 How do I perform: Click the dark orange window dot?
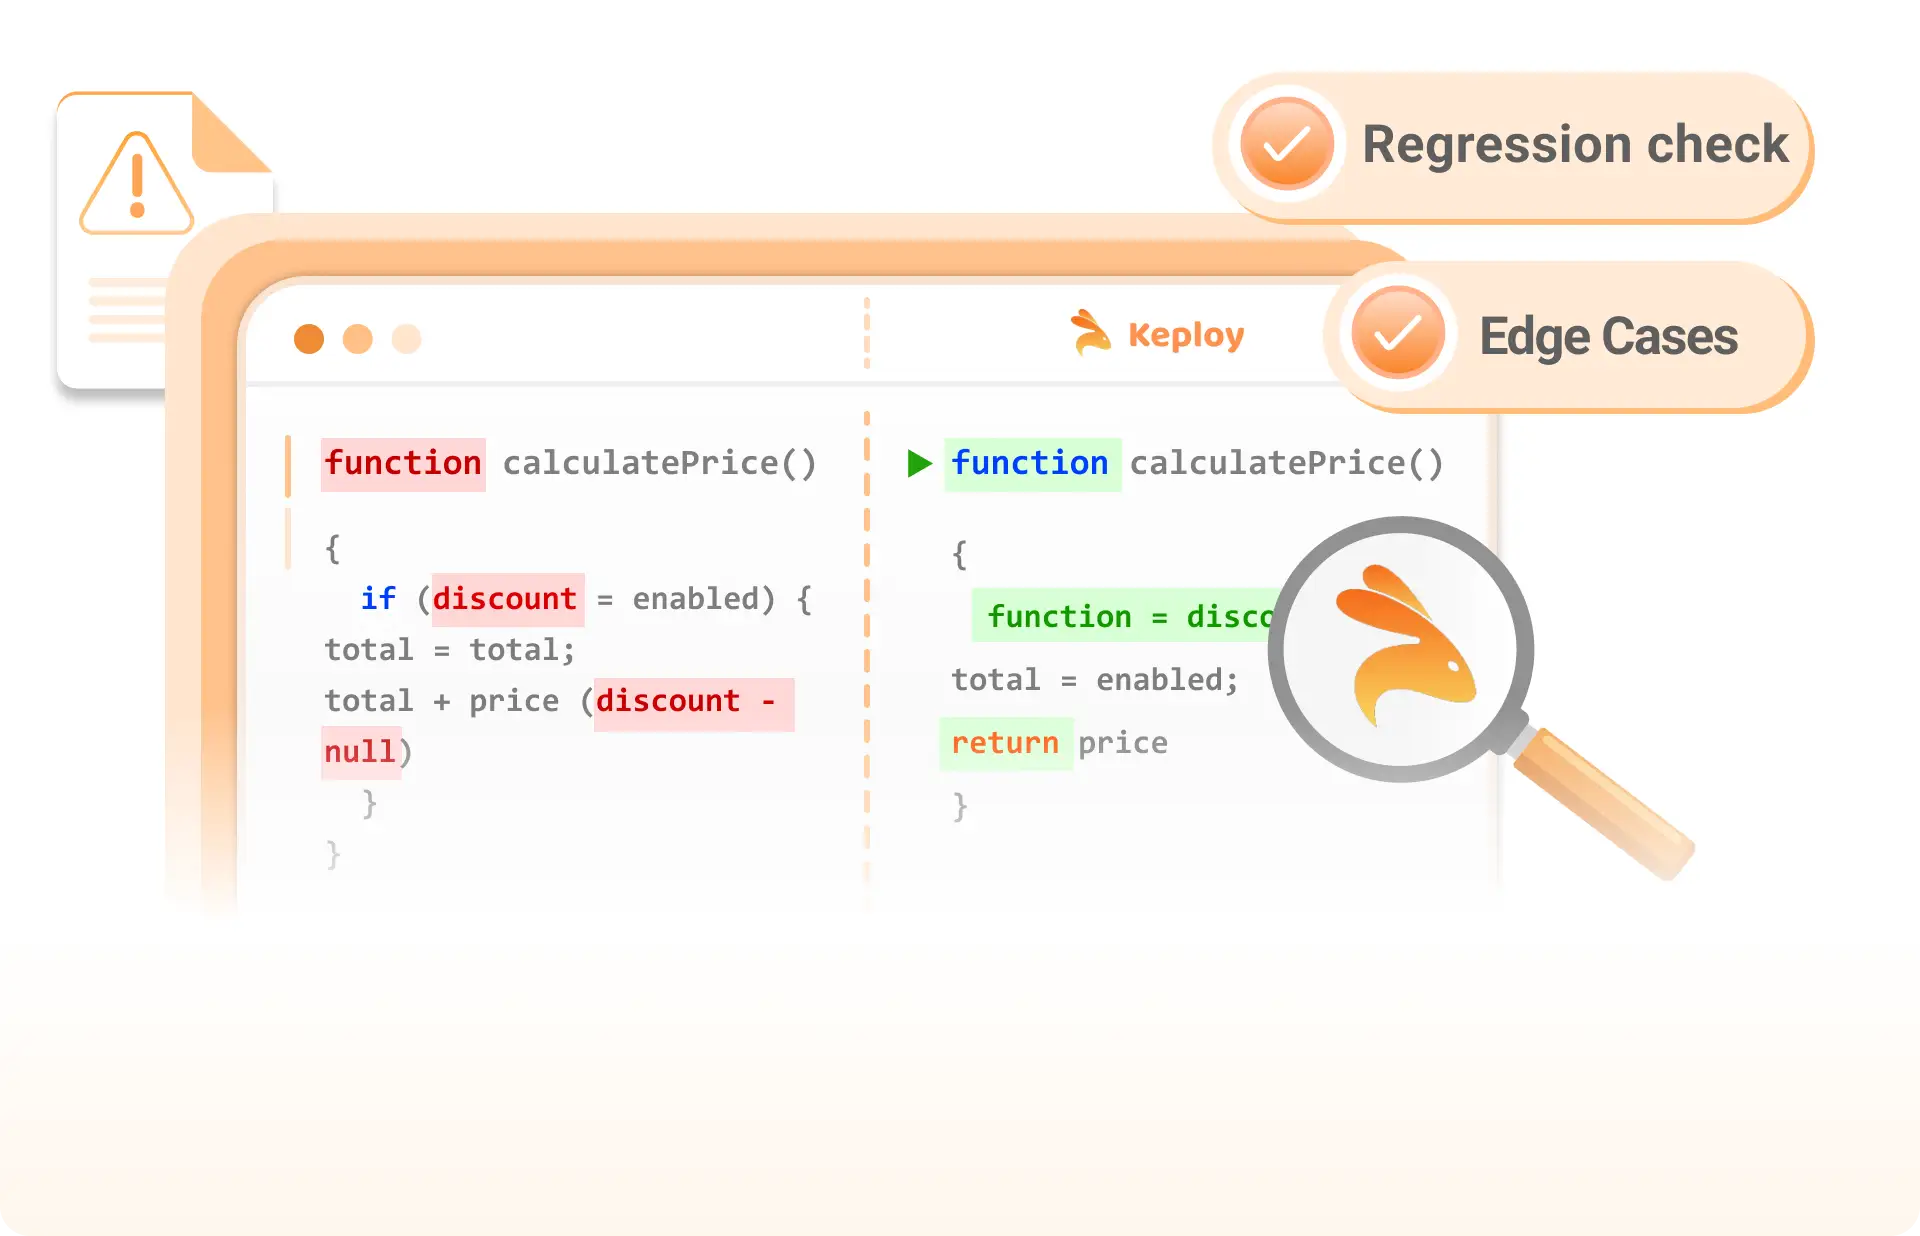tap(309, 339)
